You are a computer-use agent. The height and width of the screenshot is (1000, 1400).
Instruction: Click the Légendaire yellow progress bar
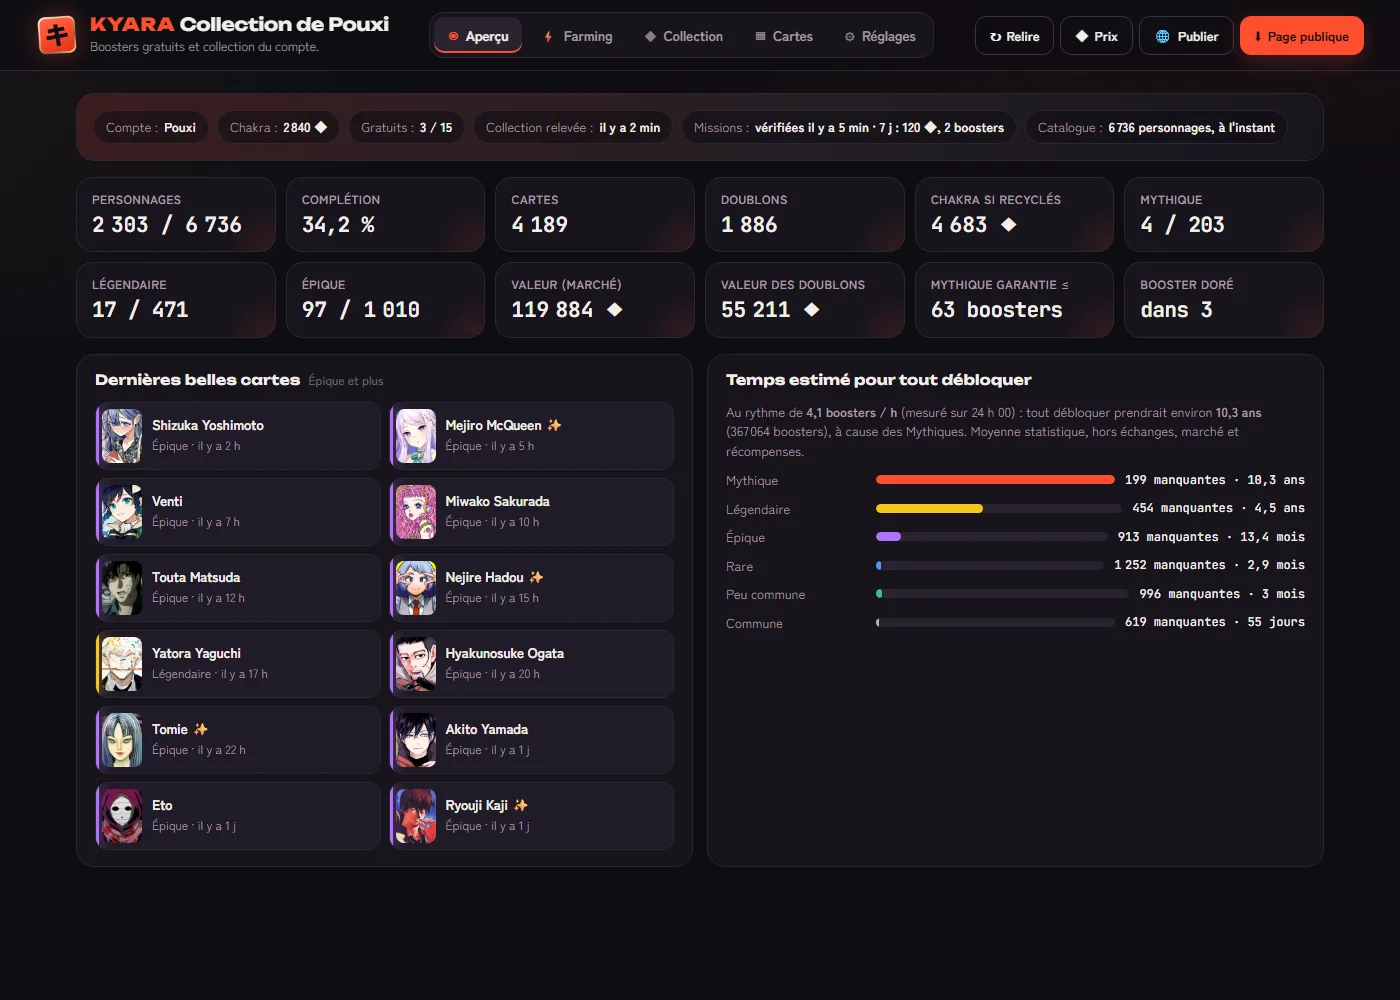(x=929, y=508)
